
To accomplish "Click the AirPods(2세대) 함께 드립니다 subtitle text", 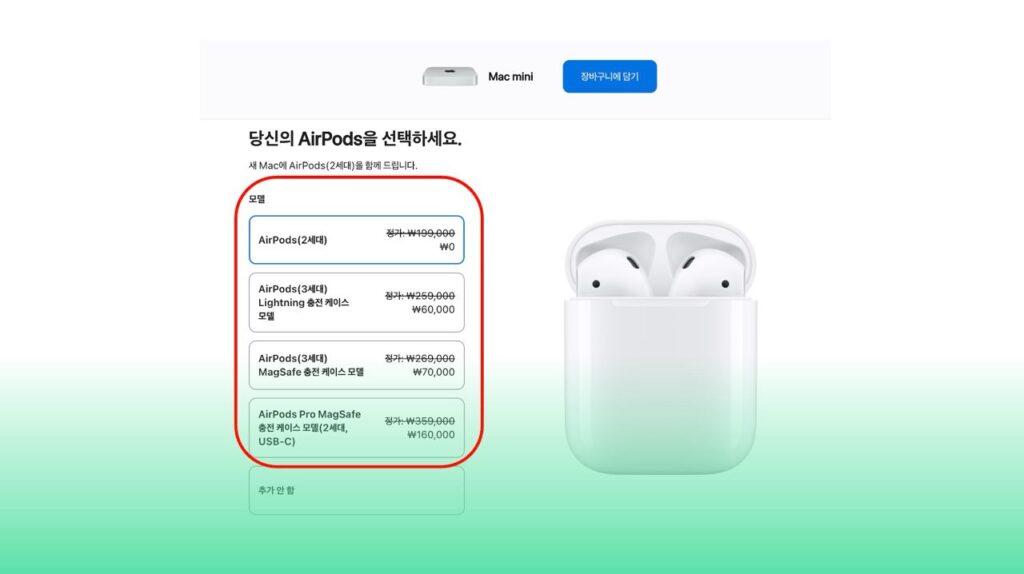I will (332, 165).
